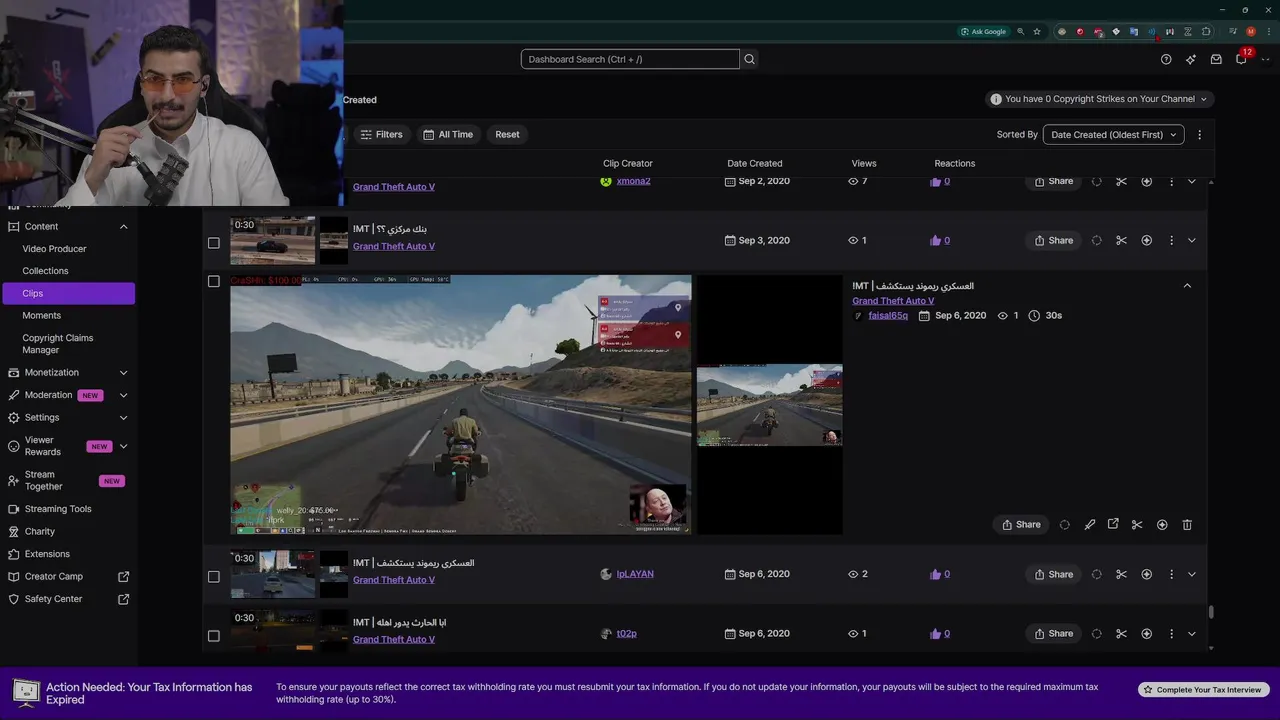
Task: Click Complete Your Tax Interview
Action: 1203,689
